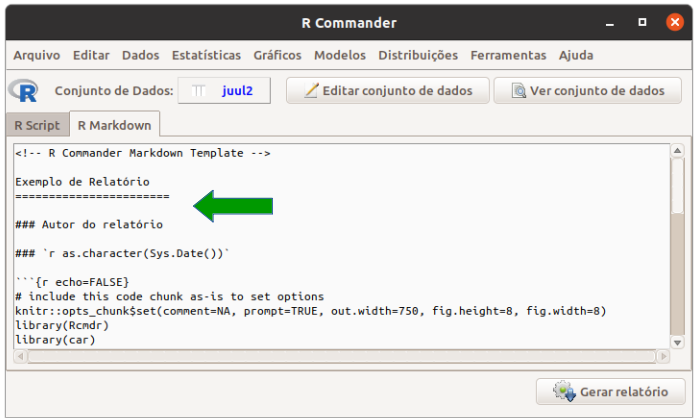Open the Distribuições menu
The image size is (695, 418).
[x=418, y=55]
